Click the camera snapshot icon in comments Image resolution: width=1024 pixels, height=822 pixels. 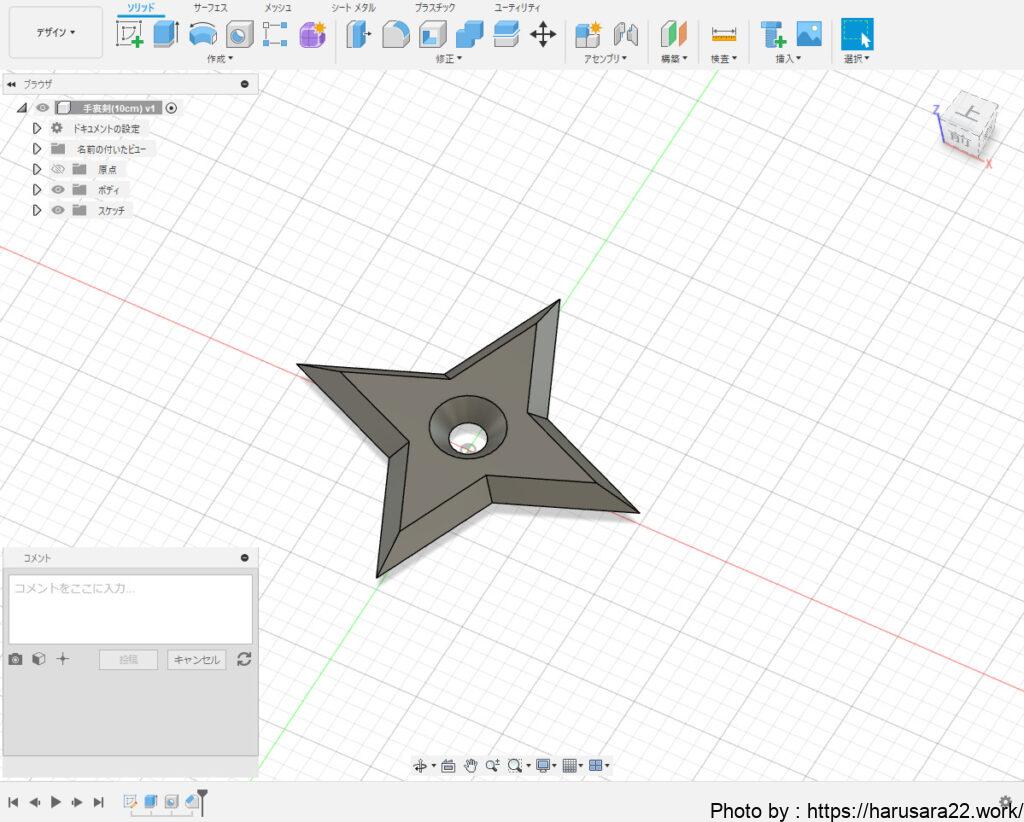click(15, 659)
